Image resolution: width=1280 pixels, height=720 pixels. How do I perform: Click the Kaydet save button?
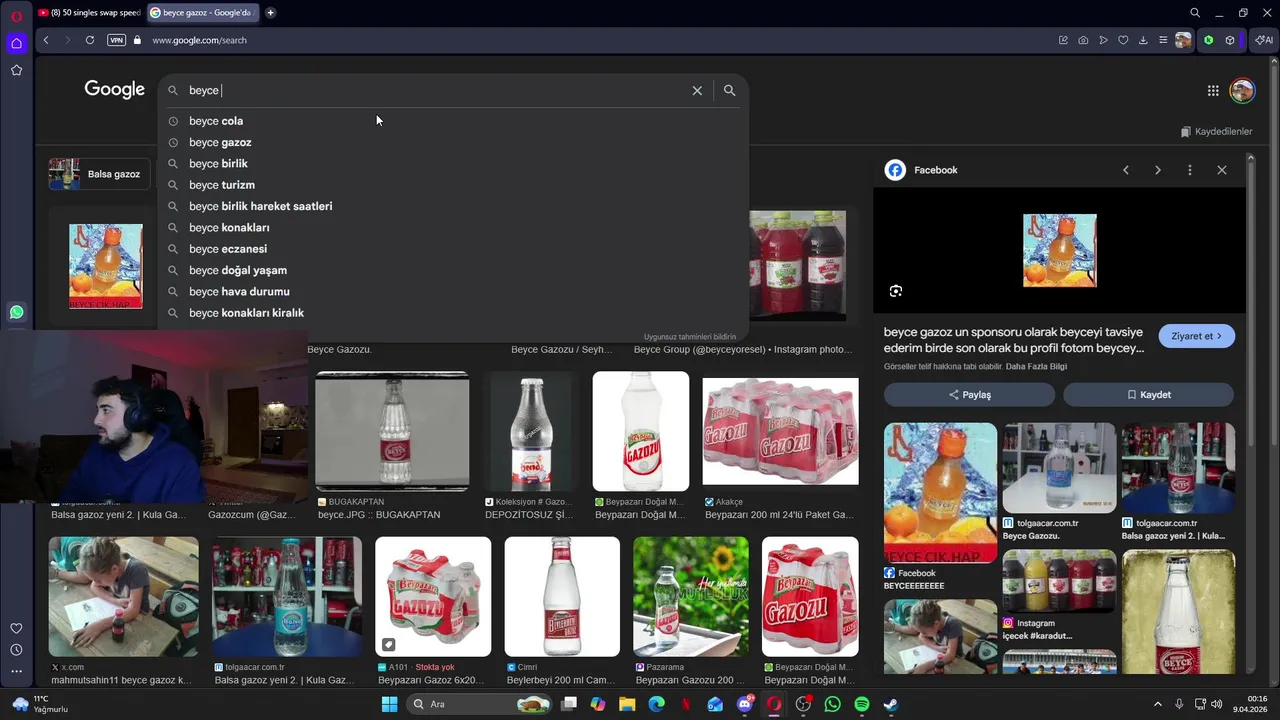(x=1148, y=395)
